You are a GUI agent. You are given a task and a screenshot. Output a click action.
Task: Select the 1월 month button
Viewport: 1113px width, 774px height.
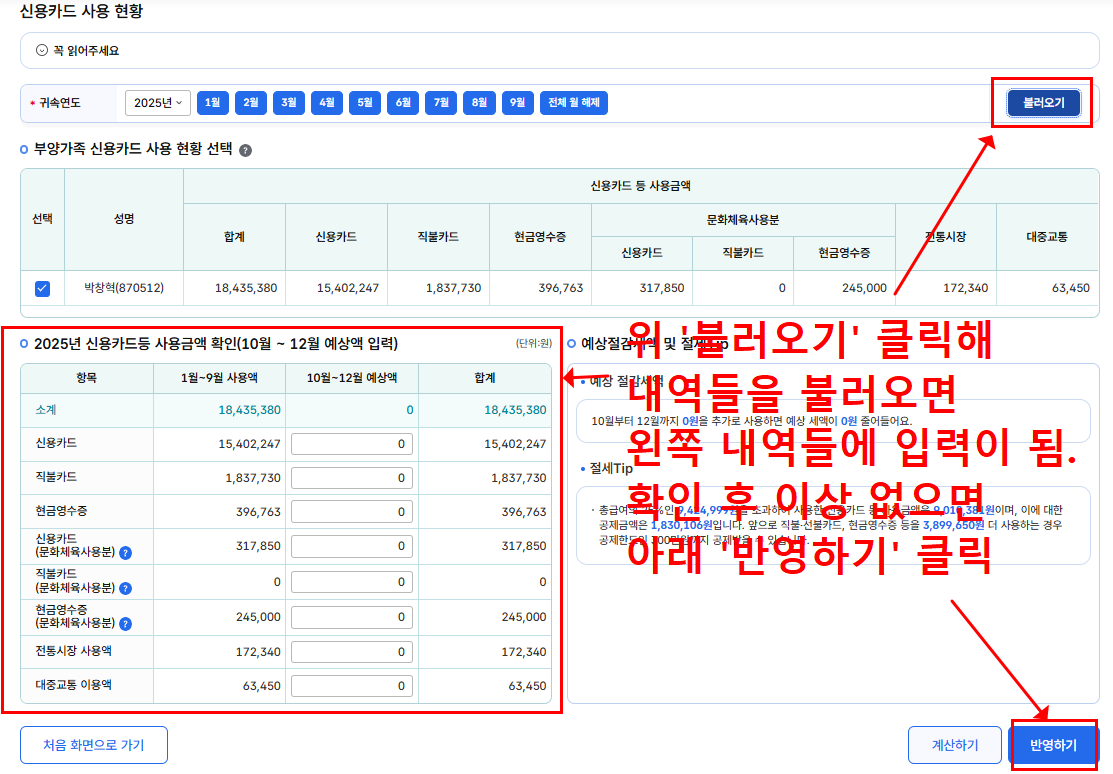(x=212, y=102)
